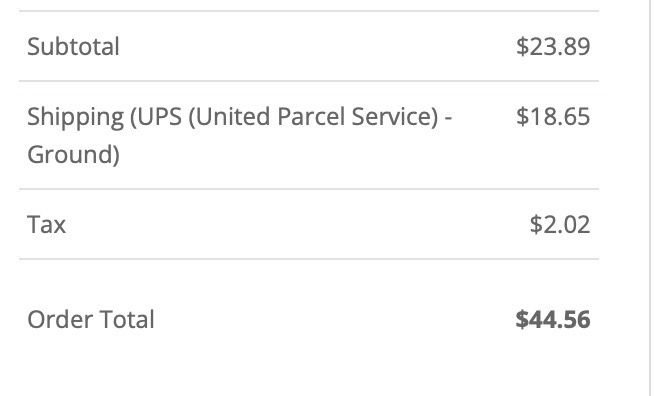Click blank area beneath the $18.65 amount
The height and width of the screenshot is (396, 654).
click(553, 155)
